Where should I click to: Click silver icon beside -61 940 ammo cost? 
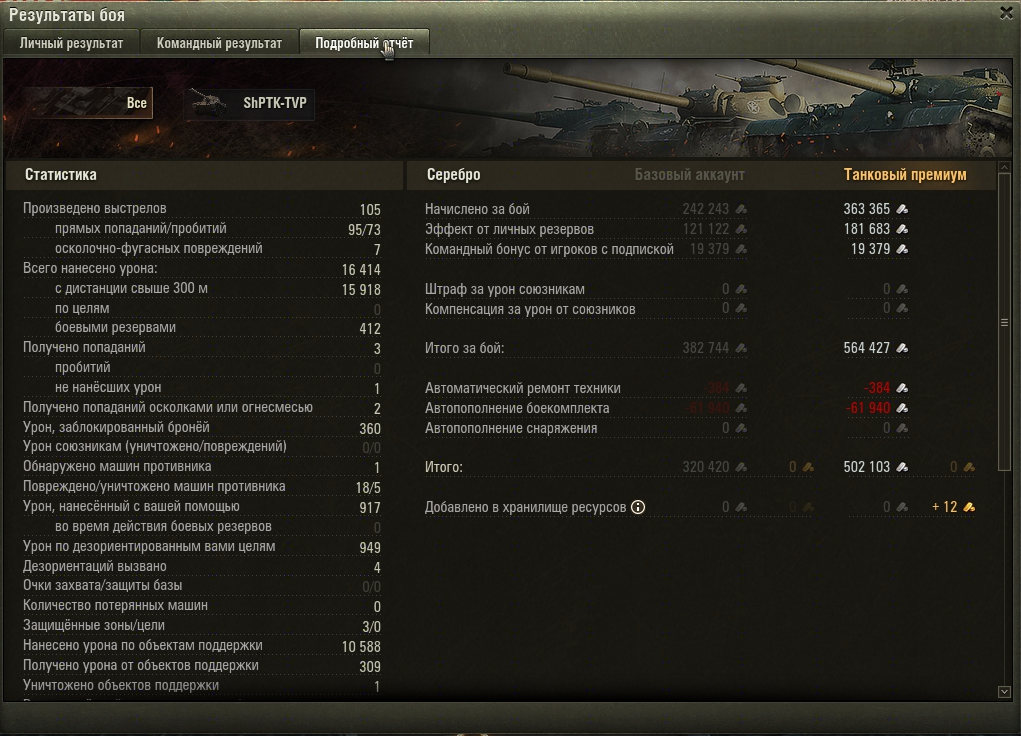click(902, 408)
